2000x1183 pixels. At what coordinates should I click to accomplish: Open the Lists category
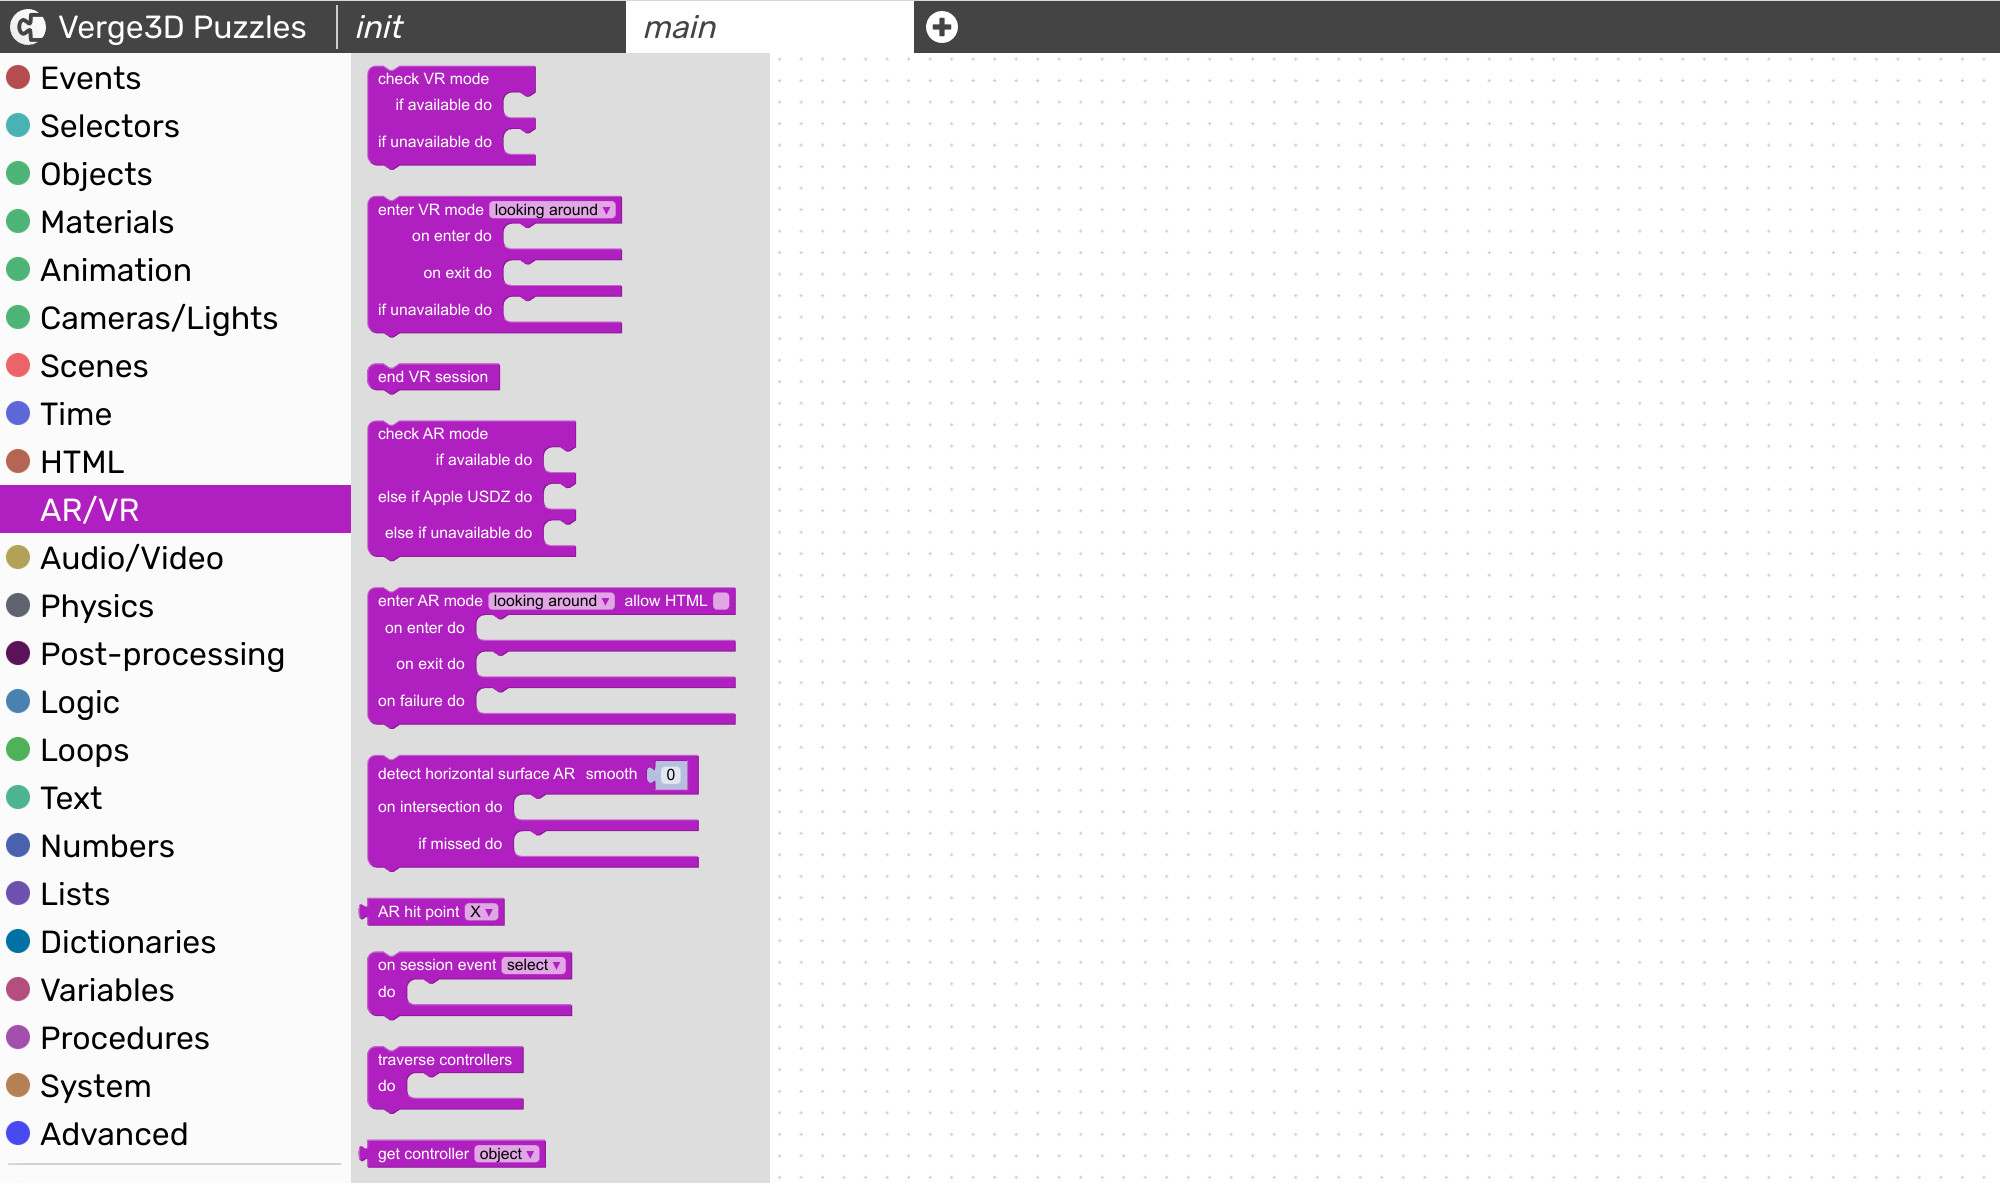175,894
